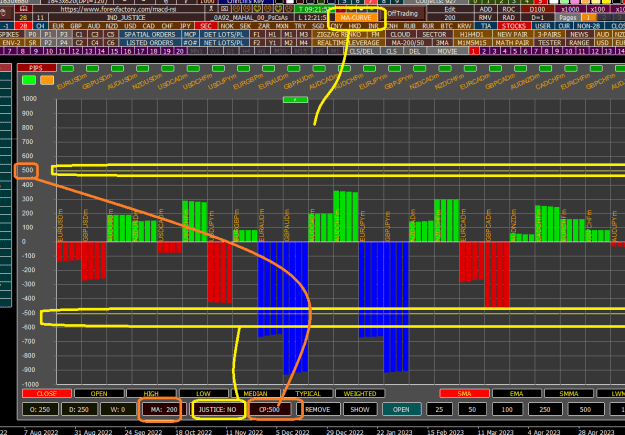Select JPY in the currency row
Screen dimensions: 625x435
pyautogui.click(x=185, y=26)
